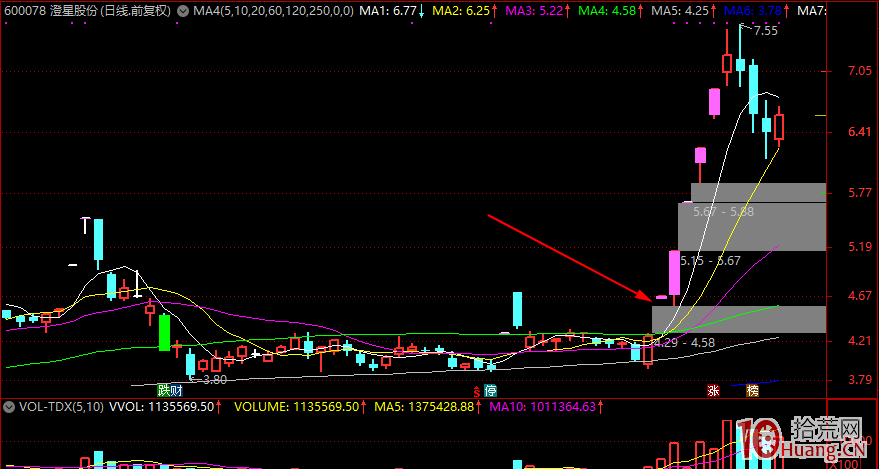Select the 5.67 - 5.88 gap zone label
The image size is (879, 469).
pyautogui.click(x=724, y=212)
